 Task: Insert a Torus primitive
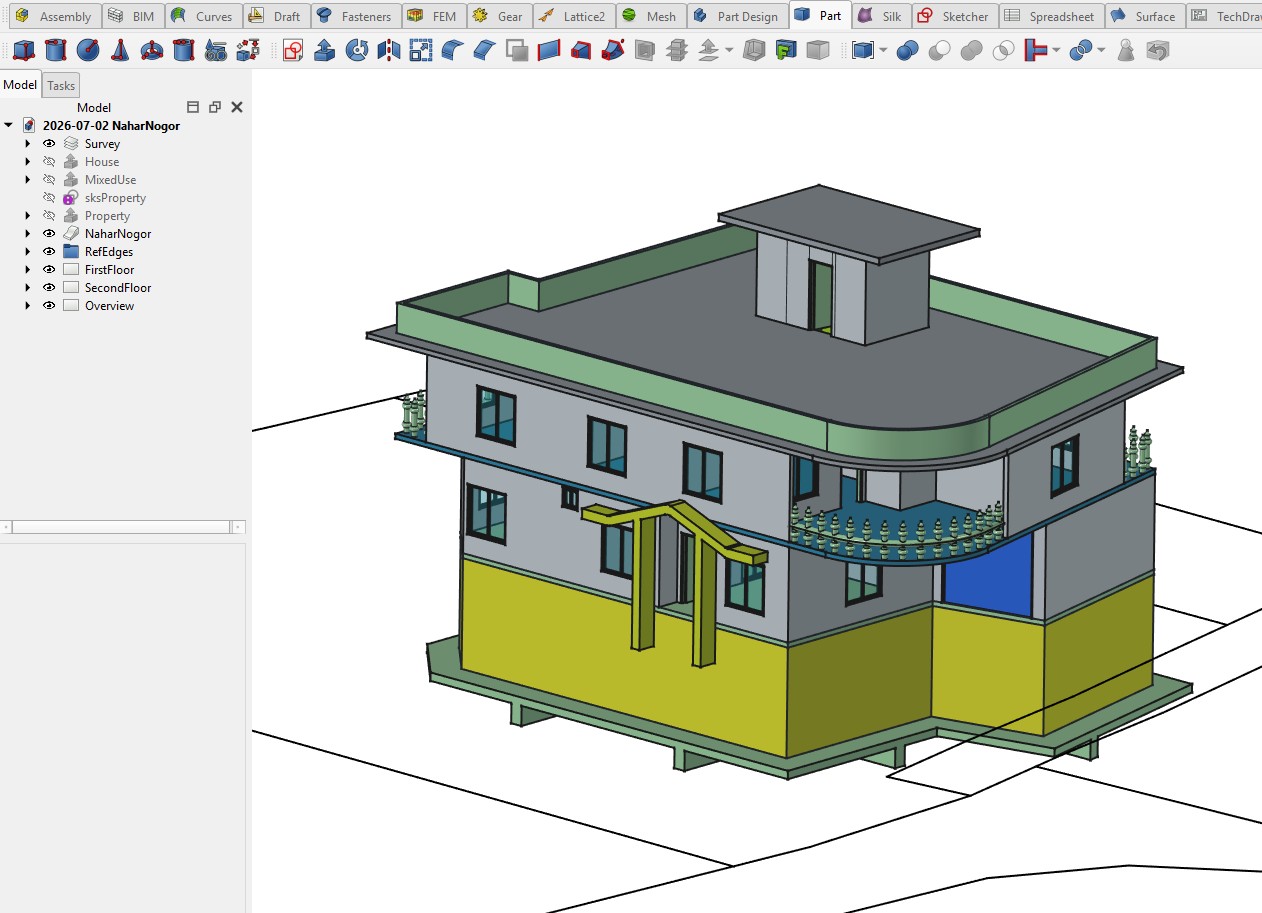pyautogui.click(x=152, y=50)
